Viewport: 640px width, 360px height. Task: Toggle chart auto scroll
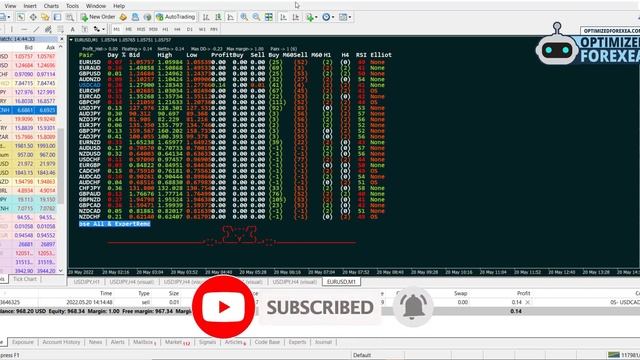283,17
